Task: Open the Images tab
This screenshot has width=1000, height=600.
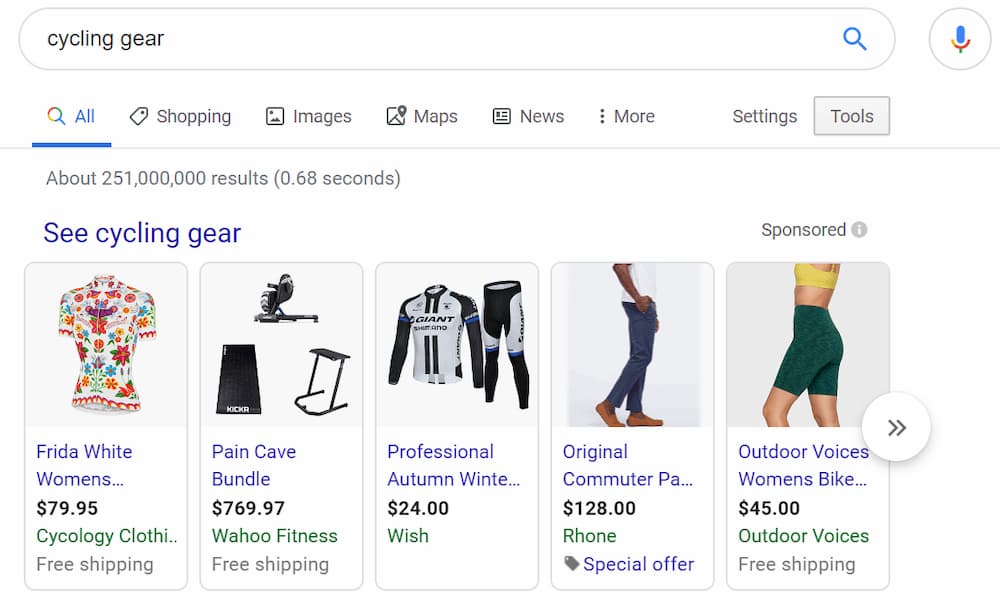Action: [x=309, y=116]
